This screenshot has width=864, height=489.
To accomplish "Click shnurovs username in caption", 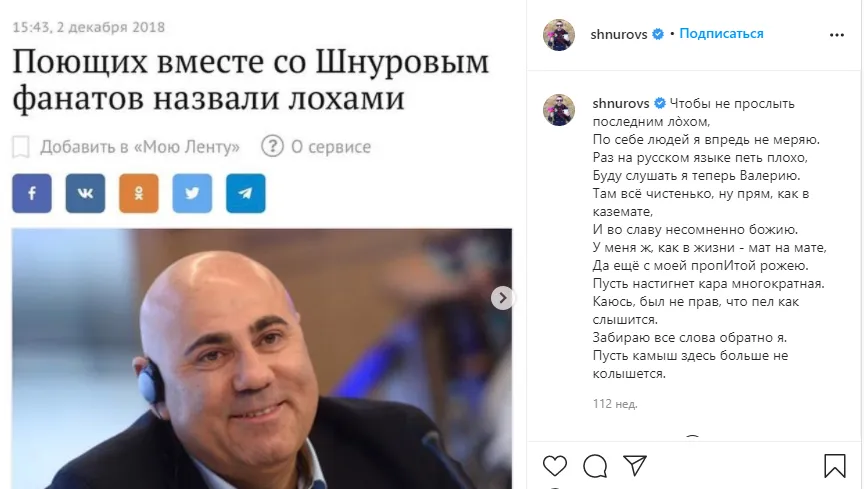I will click(621, 104).
